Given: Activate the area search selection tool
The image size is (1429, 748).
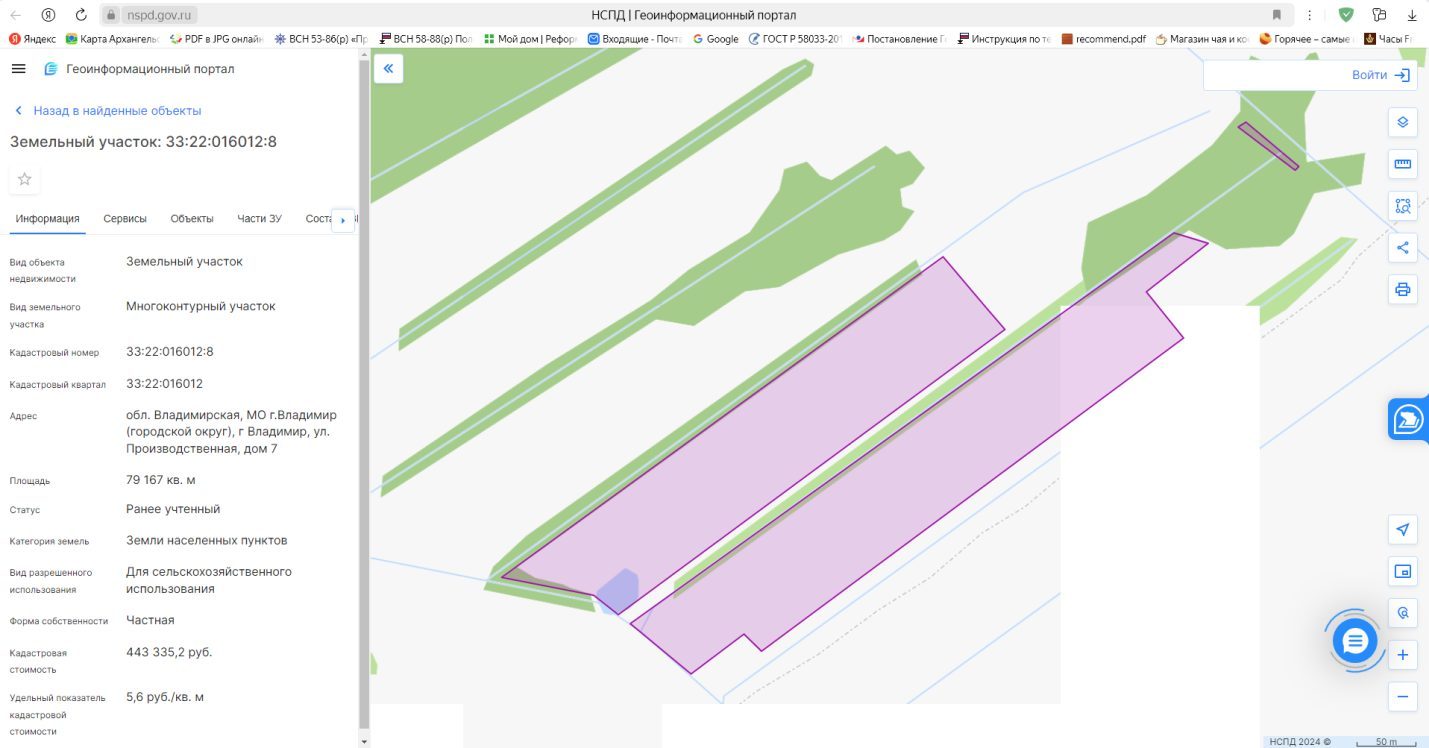Looking at the screenshot, I should click(1403, 206).
